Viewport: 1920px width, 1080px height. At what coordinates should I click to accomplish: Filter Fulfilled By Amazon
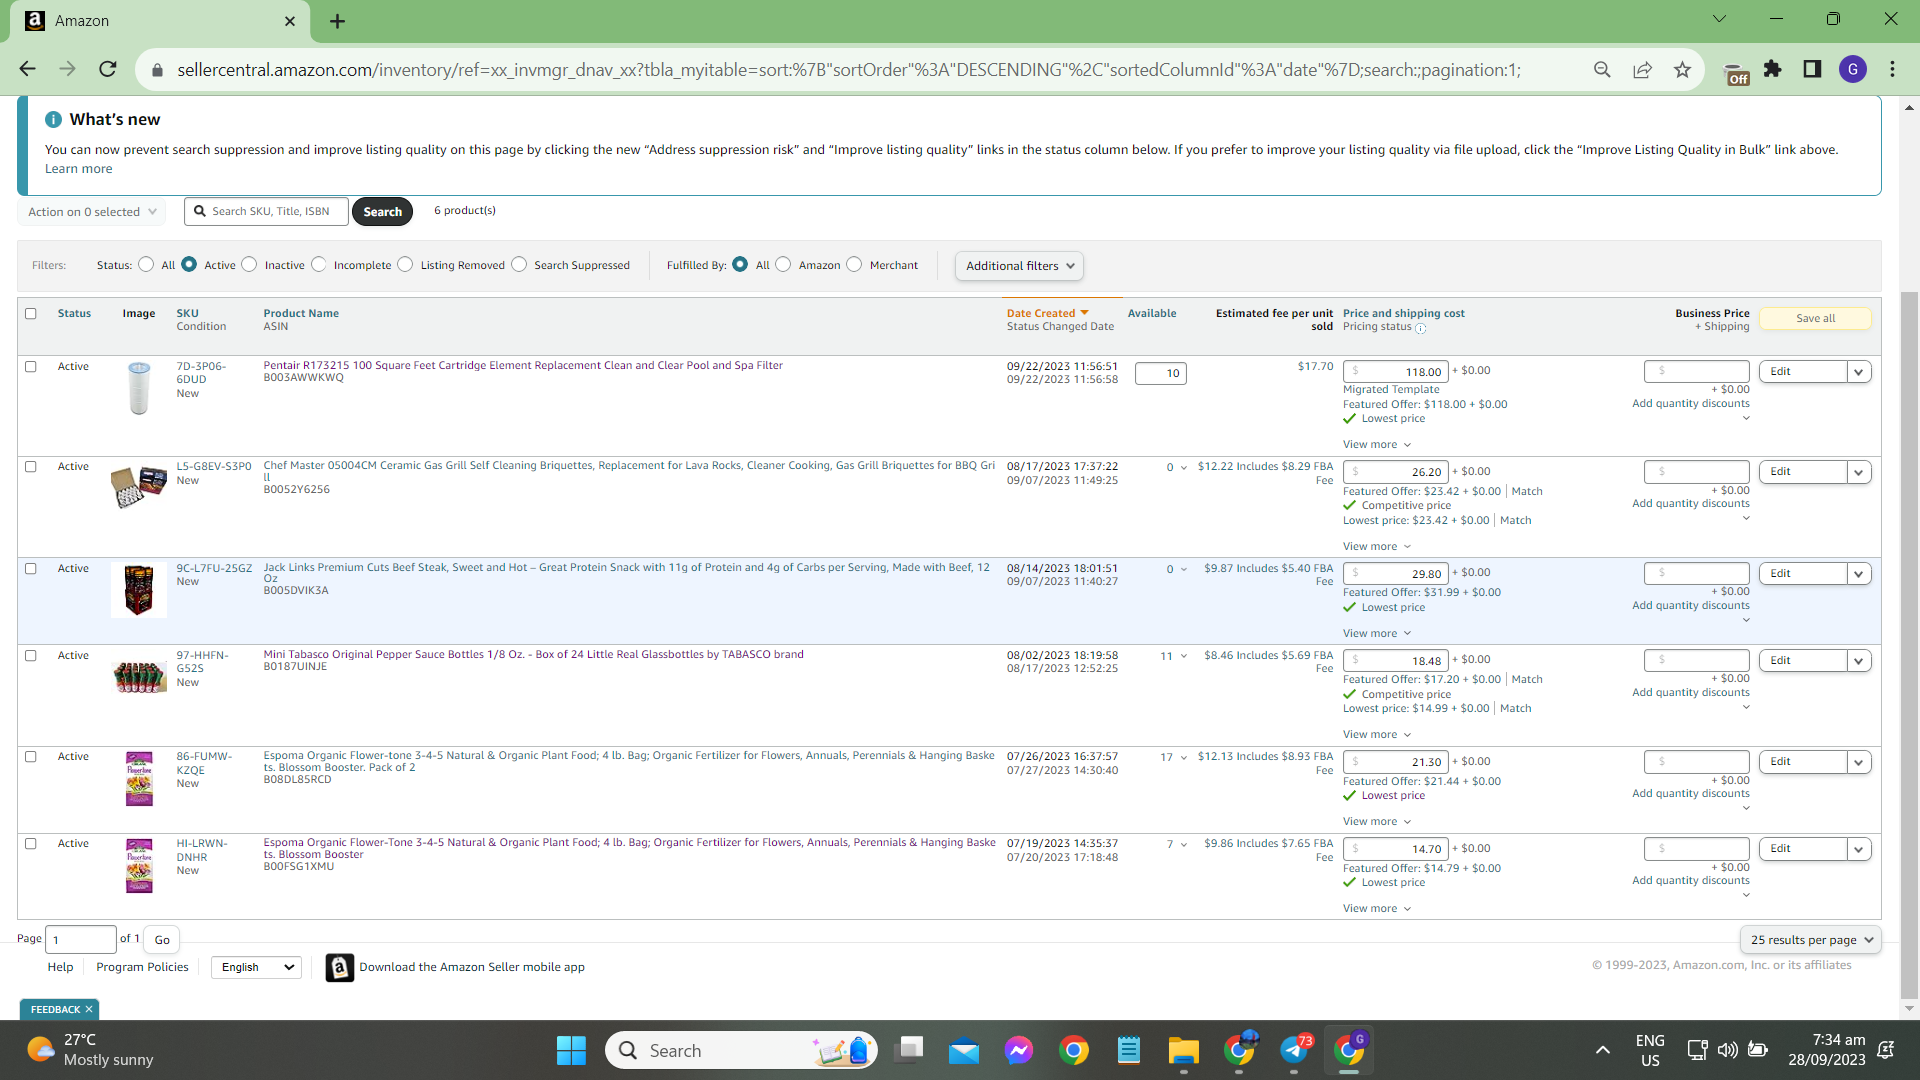point(783,264)
